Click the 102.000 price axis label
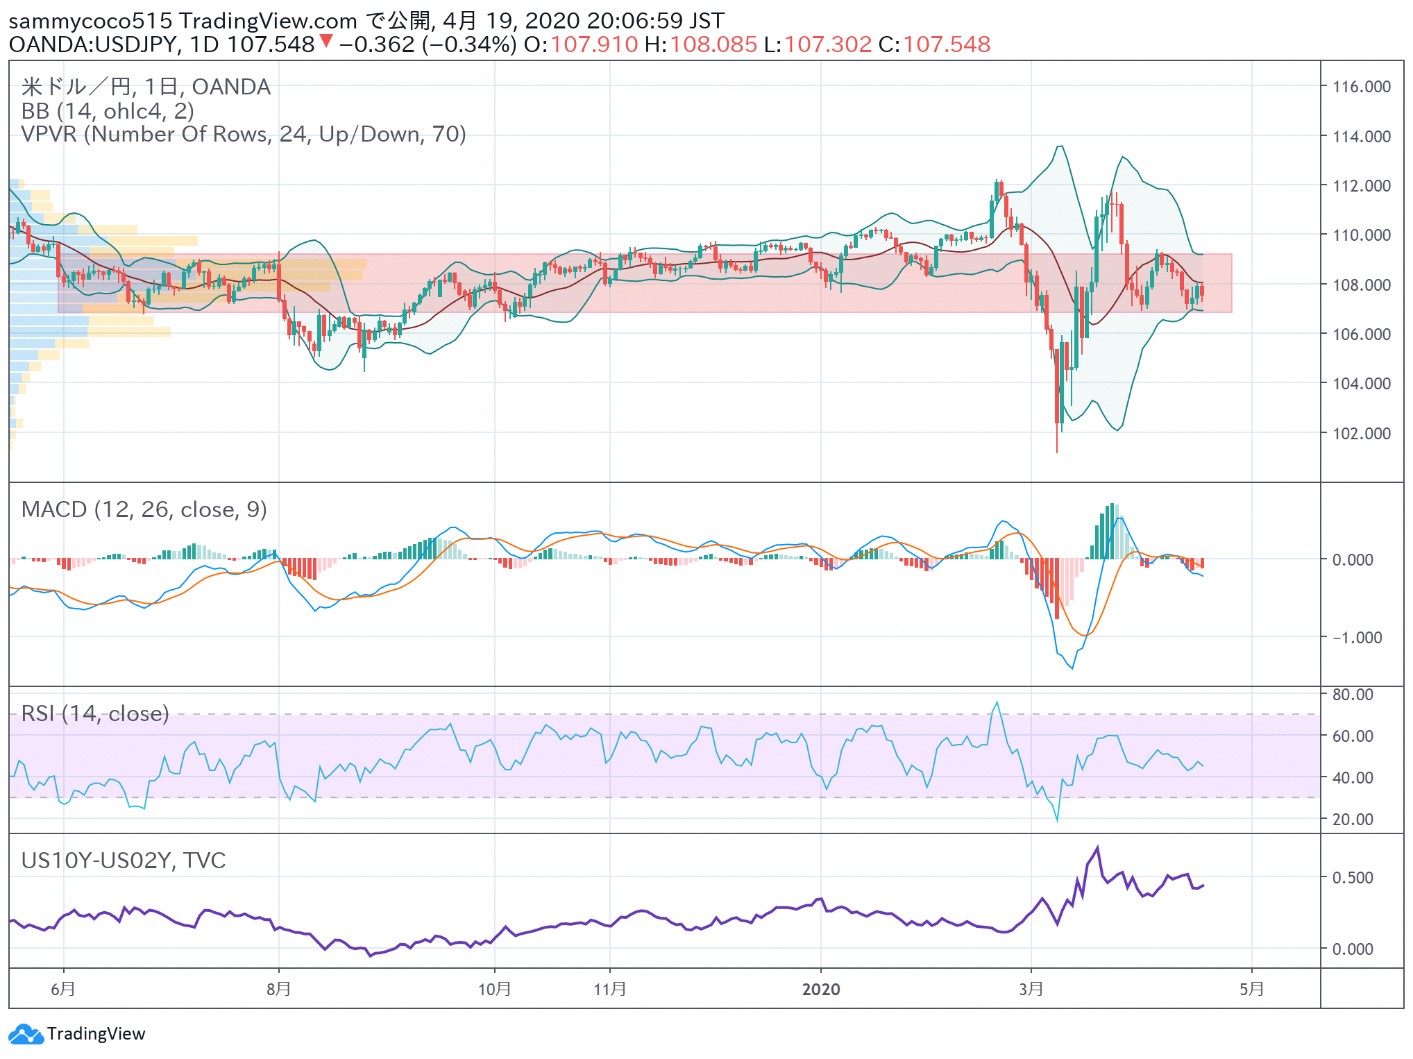Image resolution: width=1413 pixels, height=1059 pixels. pyautogui.click(x=1361, y=433)
